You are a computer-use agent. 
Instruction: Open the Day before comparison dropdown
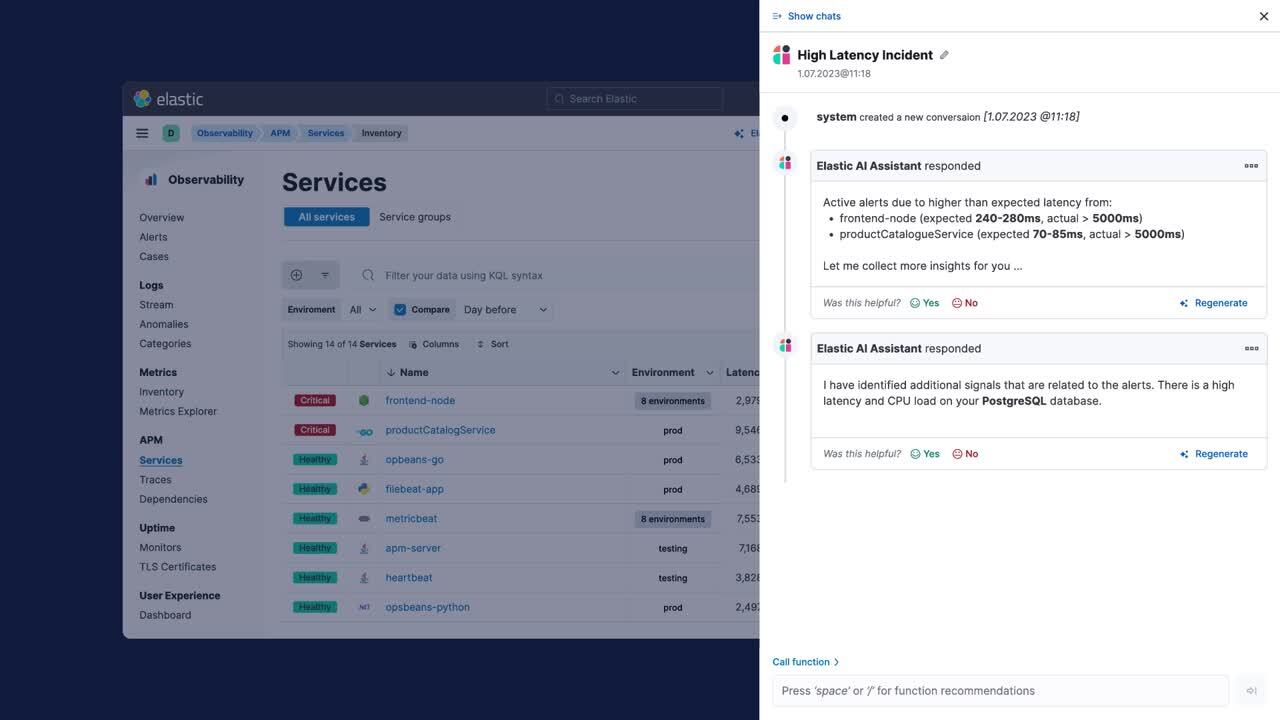pos(505,310)
